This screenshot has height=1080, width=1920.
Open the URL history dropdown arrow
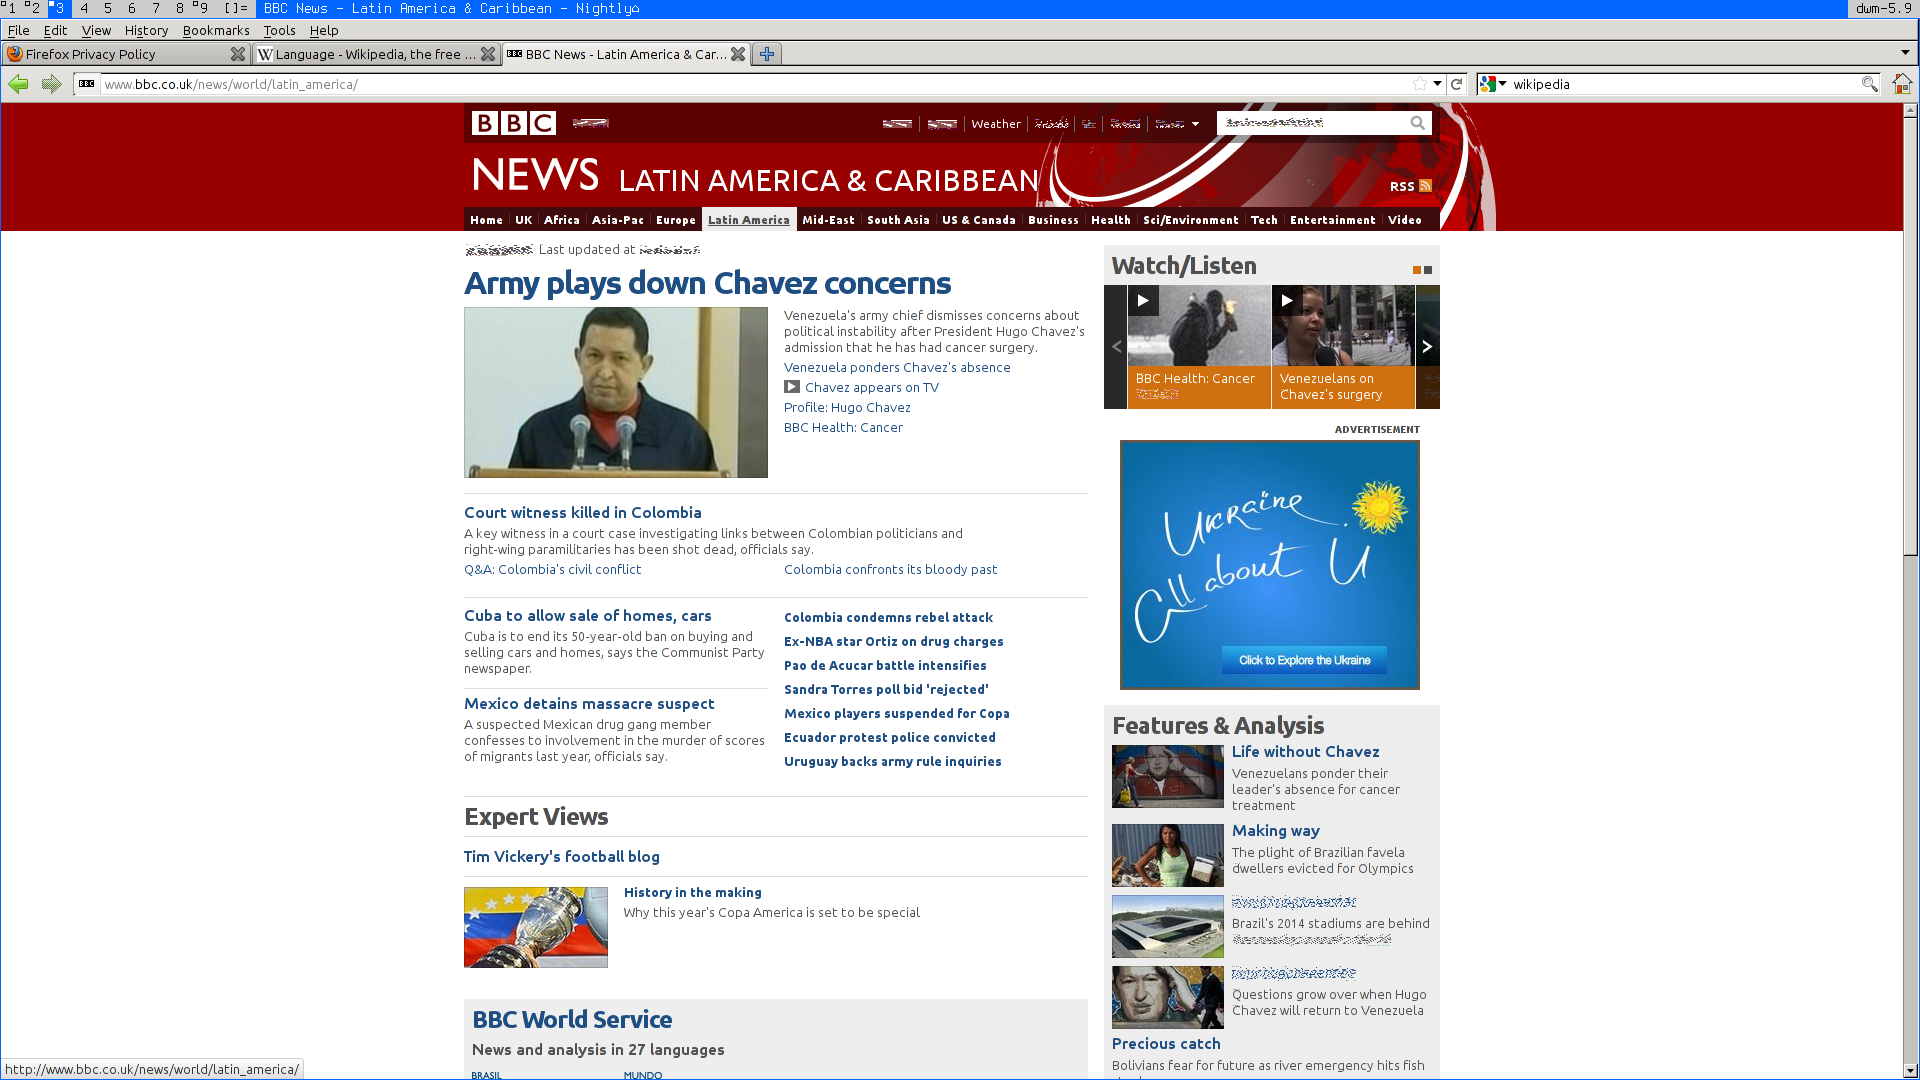pyautogui.click(x=1437, y=84)
